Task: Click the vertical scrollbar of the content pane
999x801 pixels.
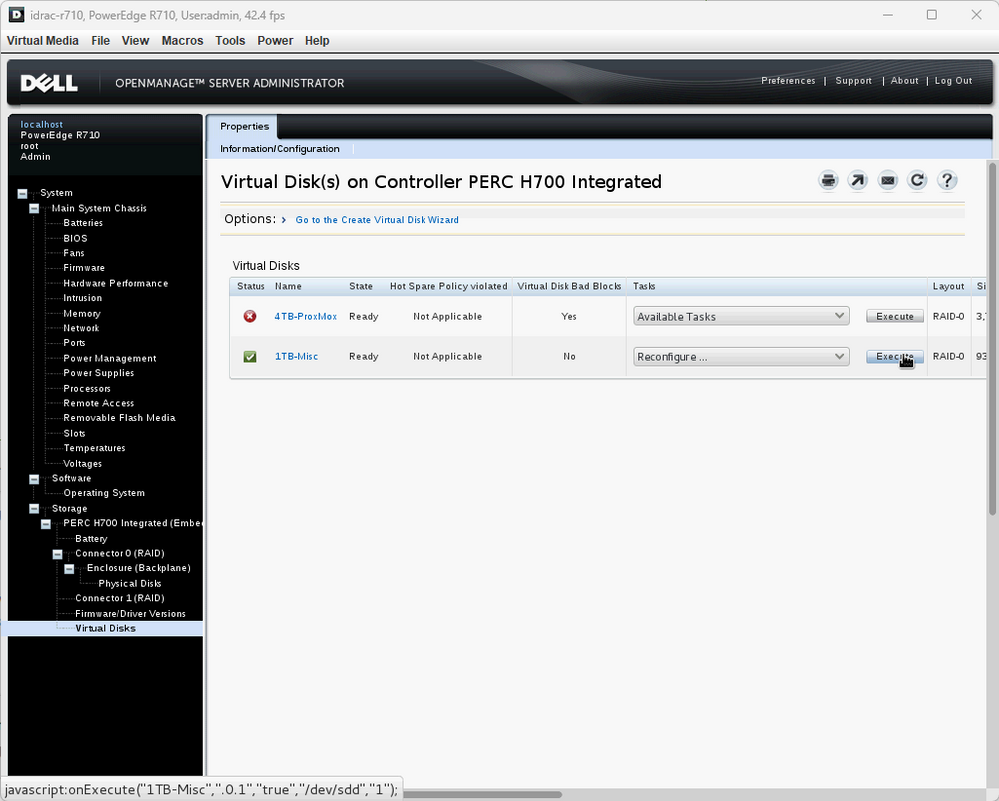Action: pyautogui.click(x=993, y=338)
